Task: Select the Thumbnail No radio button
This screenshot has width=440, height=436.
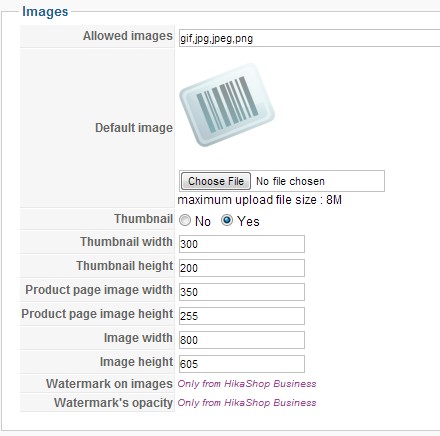Action: (185, 220)
